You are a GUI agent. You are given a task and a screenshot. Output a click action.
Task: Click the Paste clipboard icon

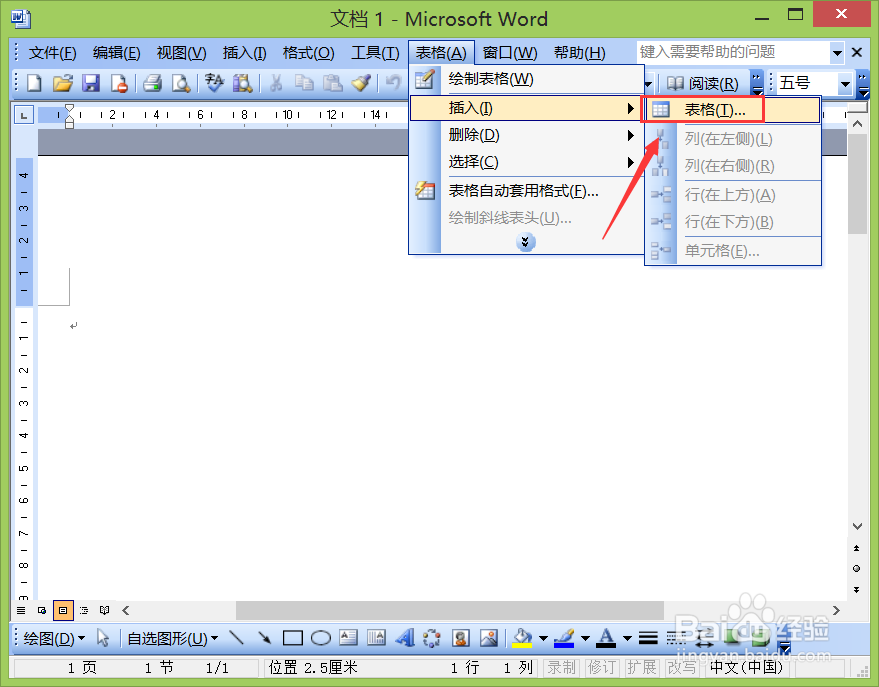332,83
